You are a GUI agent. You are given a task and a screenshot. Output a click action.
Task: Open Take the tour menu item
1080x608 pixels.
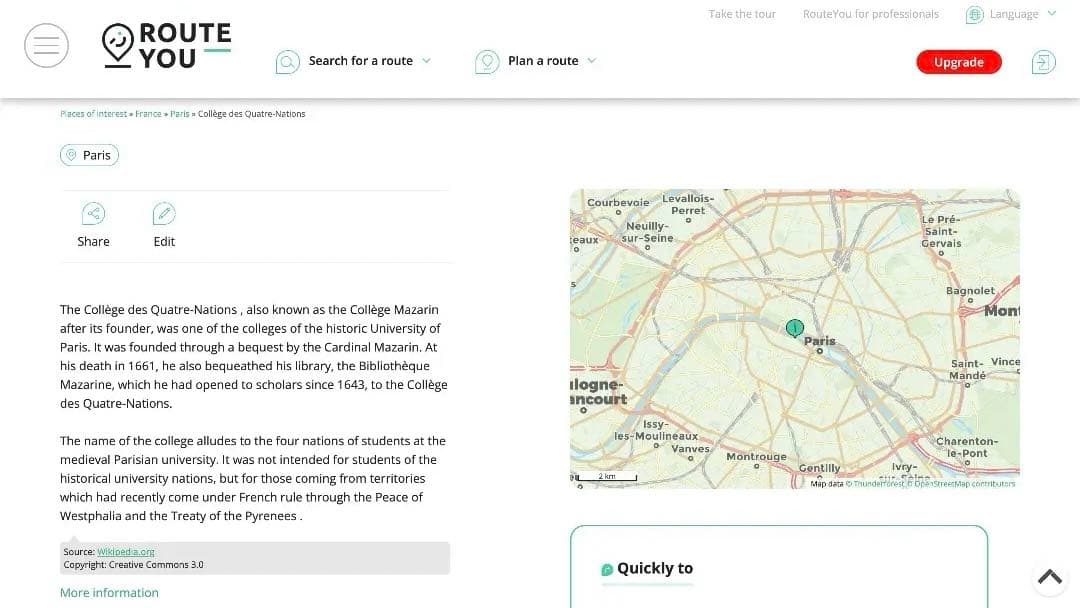pos(742,14)
